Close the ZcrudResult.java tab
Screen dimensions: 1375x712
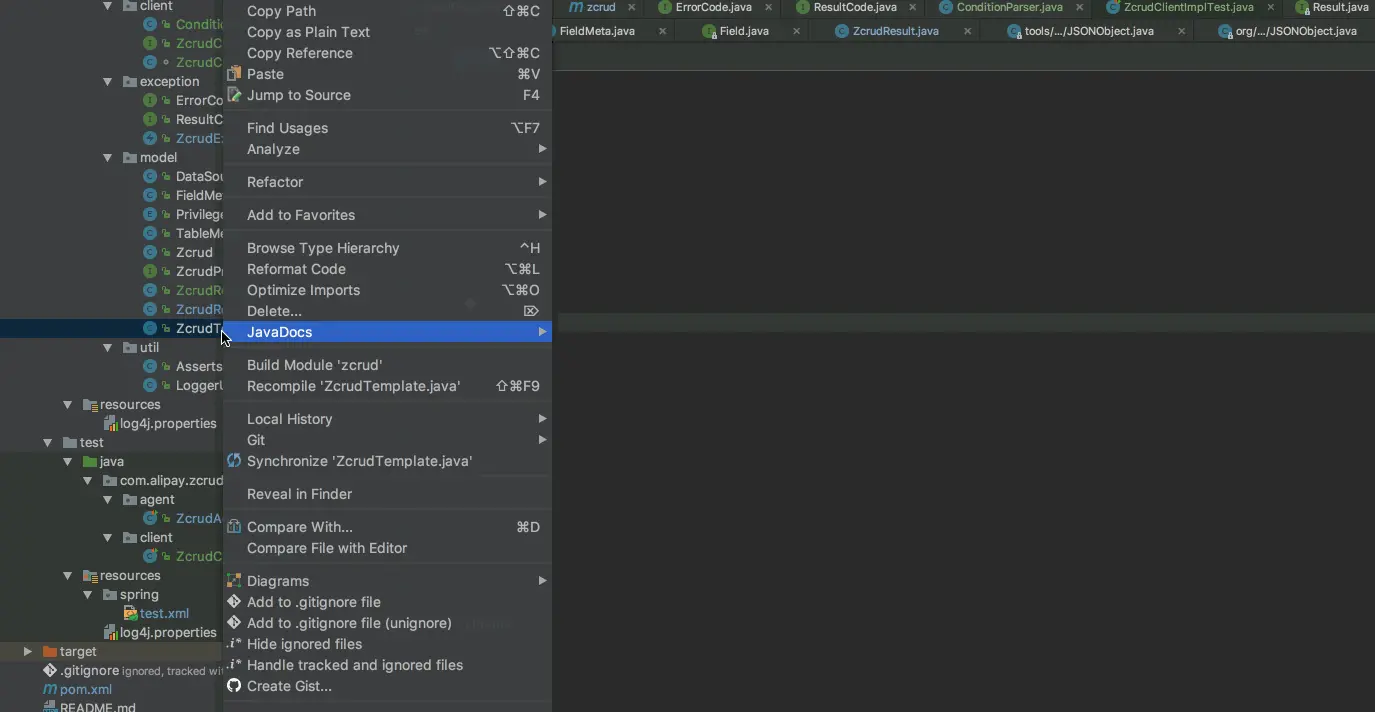(x=967, y=31)
